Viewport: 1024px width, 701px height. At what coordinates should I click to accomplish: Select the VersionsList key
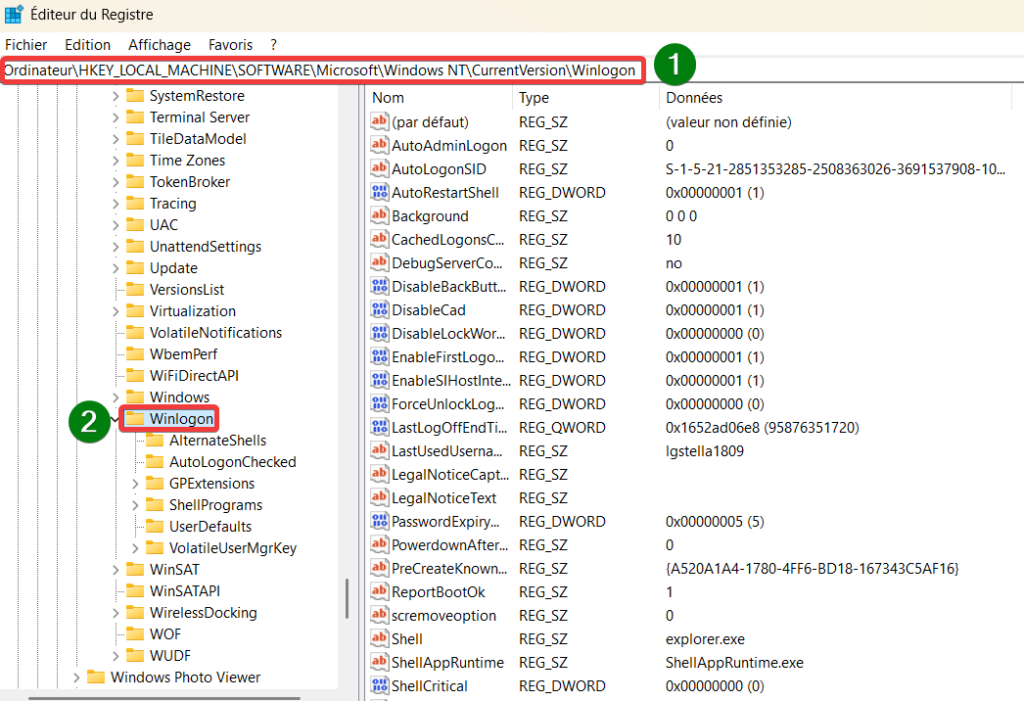187,289
